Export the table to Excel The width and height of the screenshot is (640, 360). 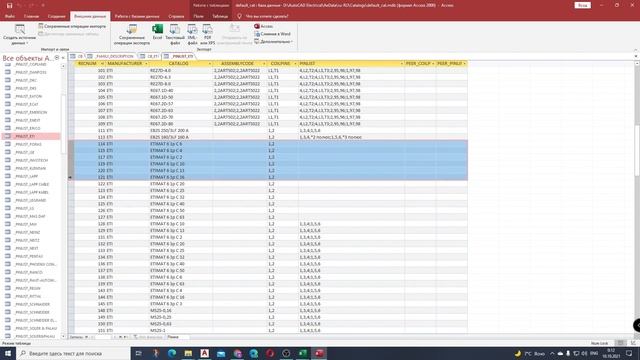coord(157,32)
